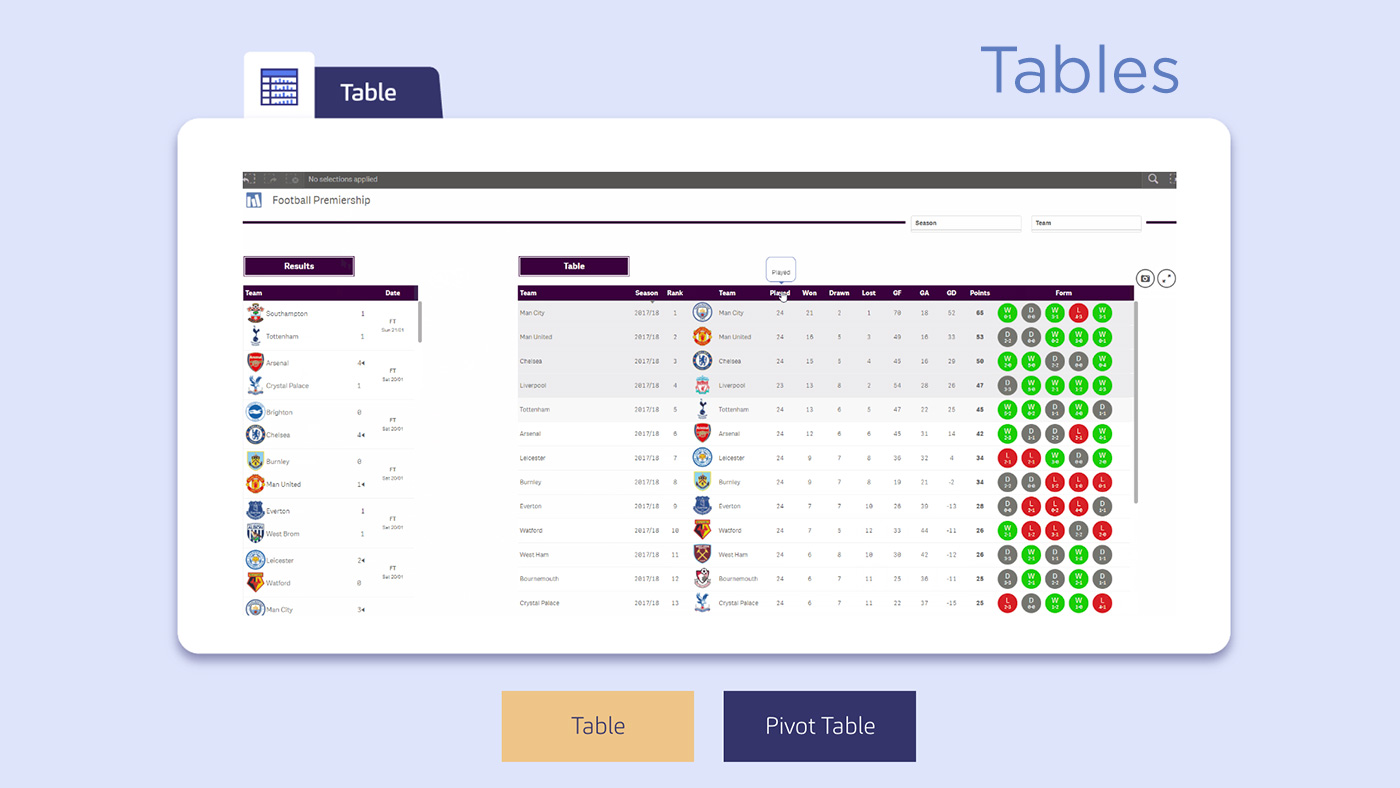1400x788 pixels.
Task: Sort by GA column header
Action: (x=925, y=293)
